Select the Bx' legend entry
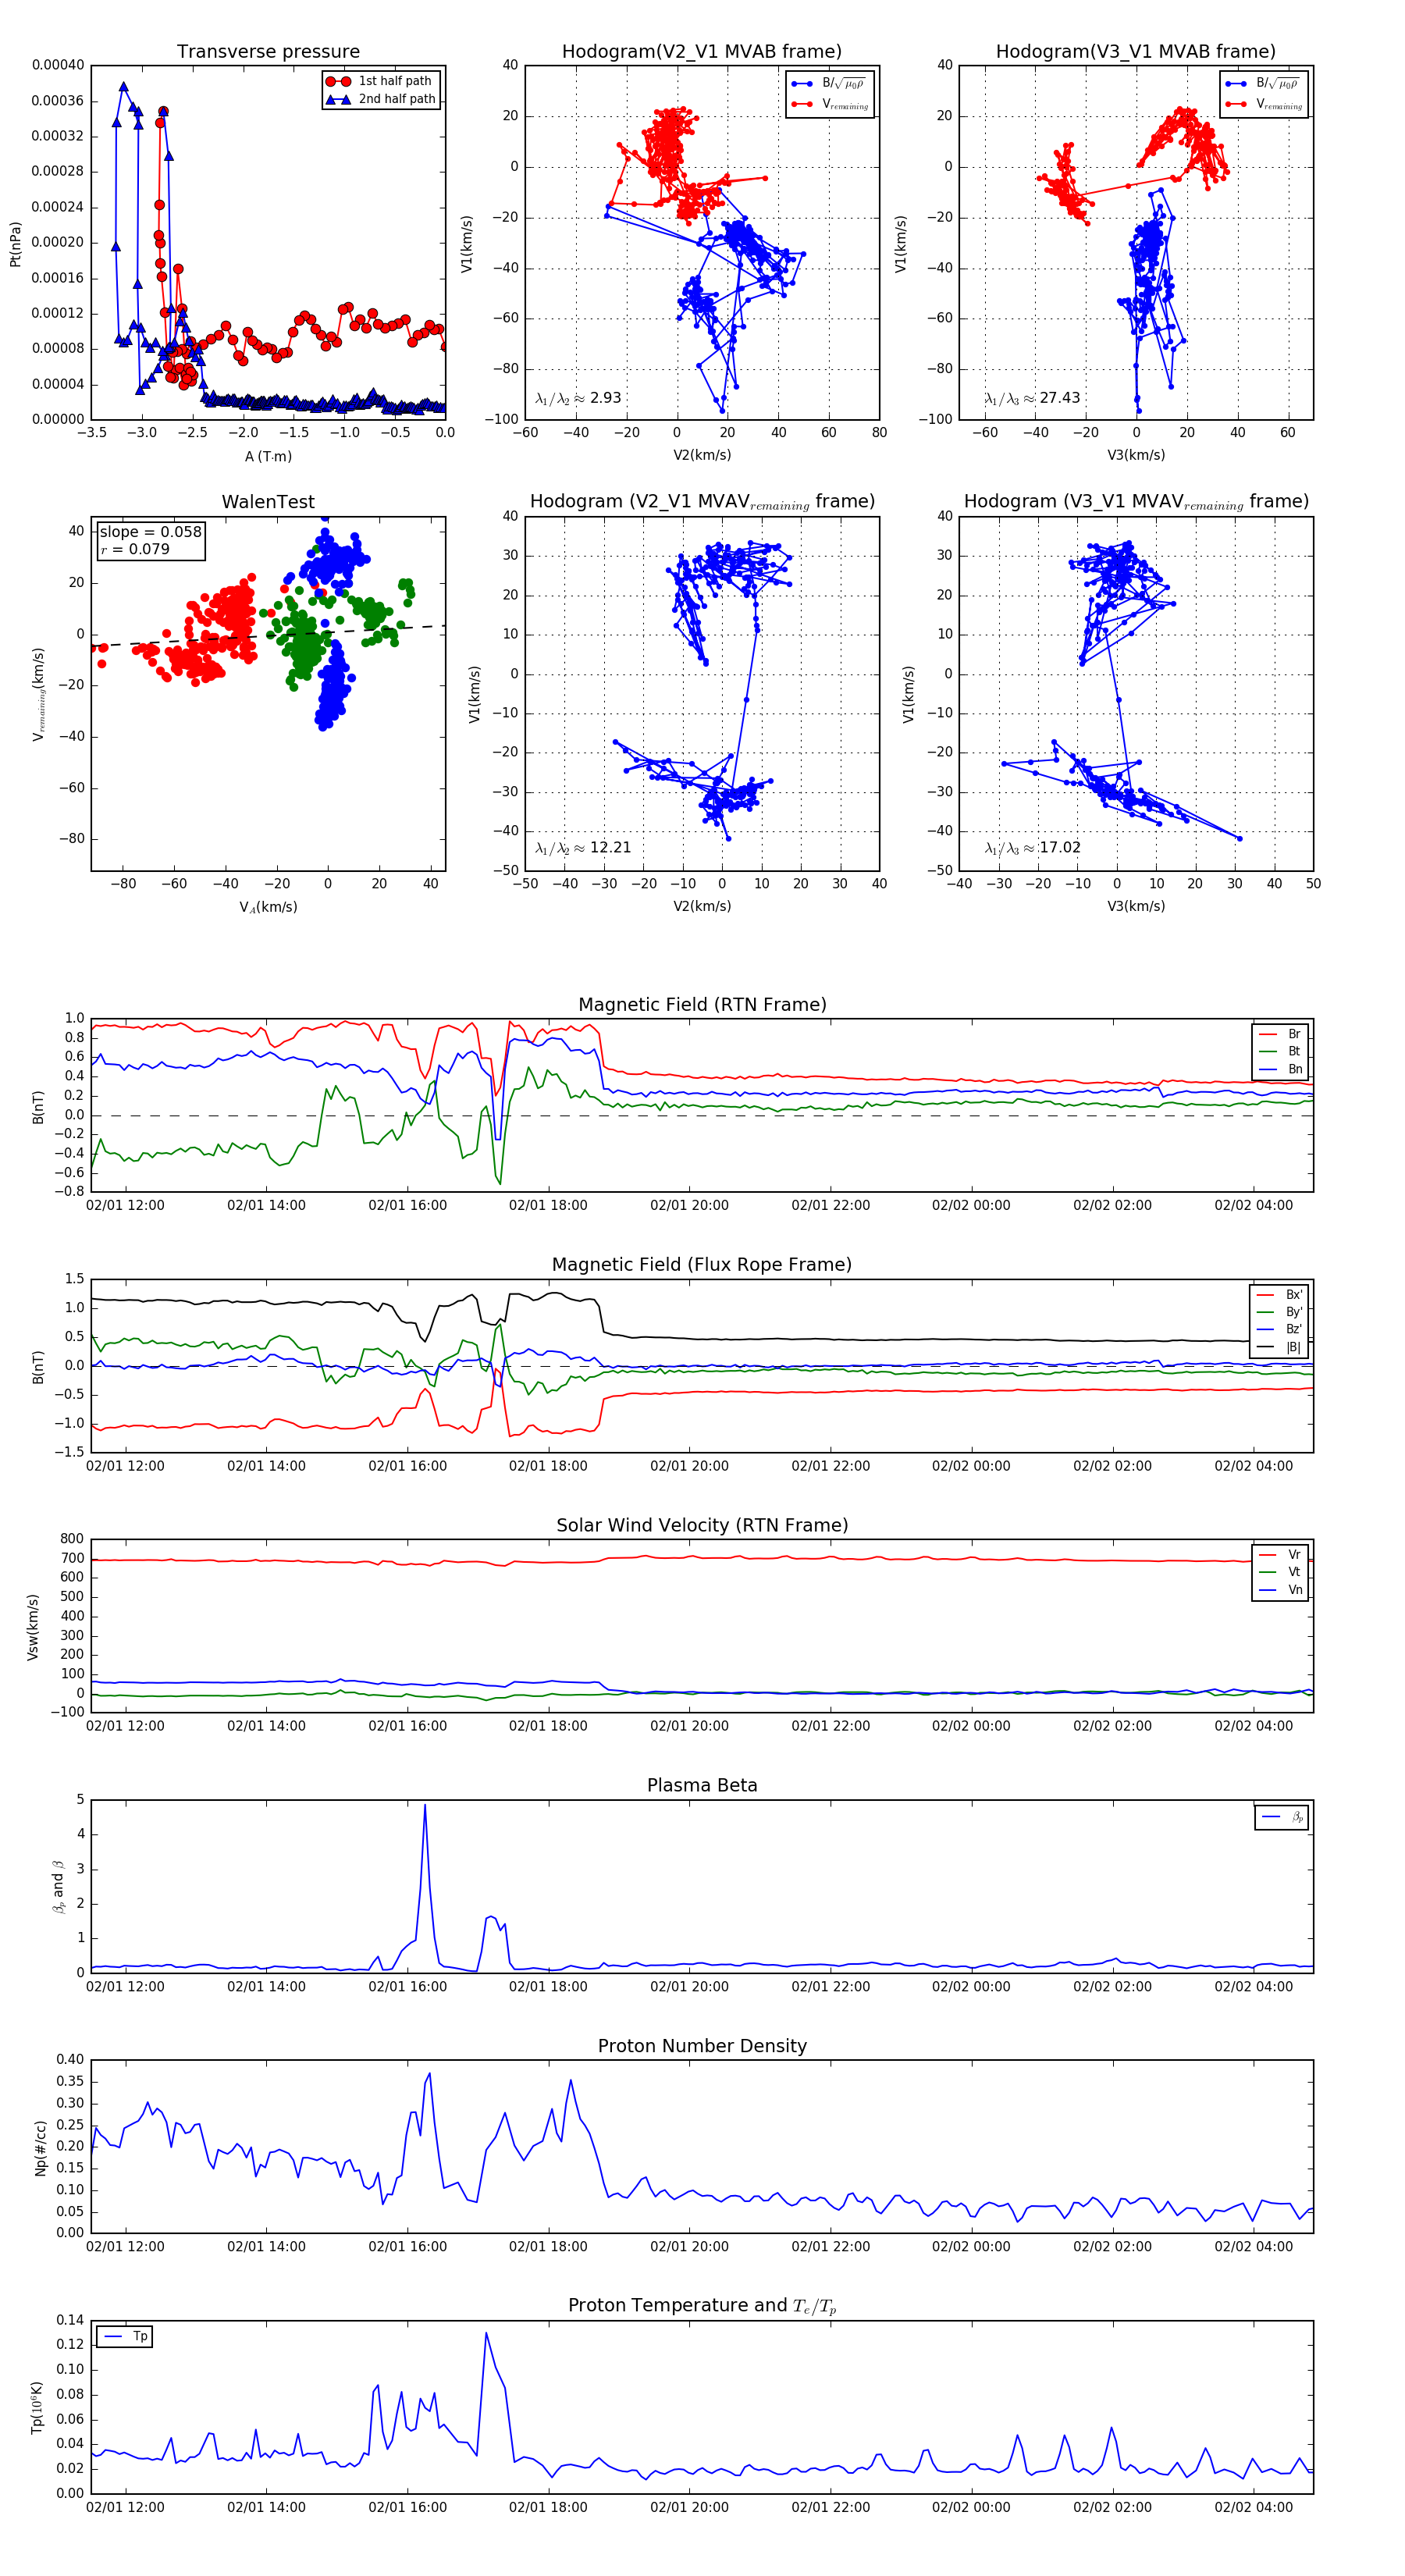This screenshot has height=2576, width=1405. coord(1280,1294)
